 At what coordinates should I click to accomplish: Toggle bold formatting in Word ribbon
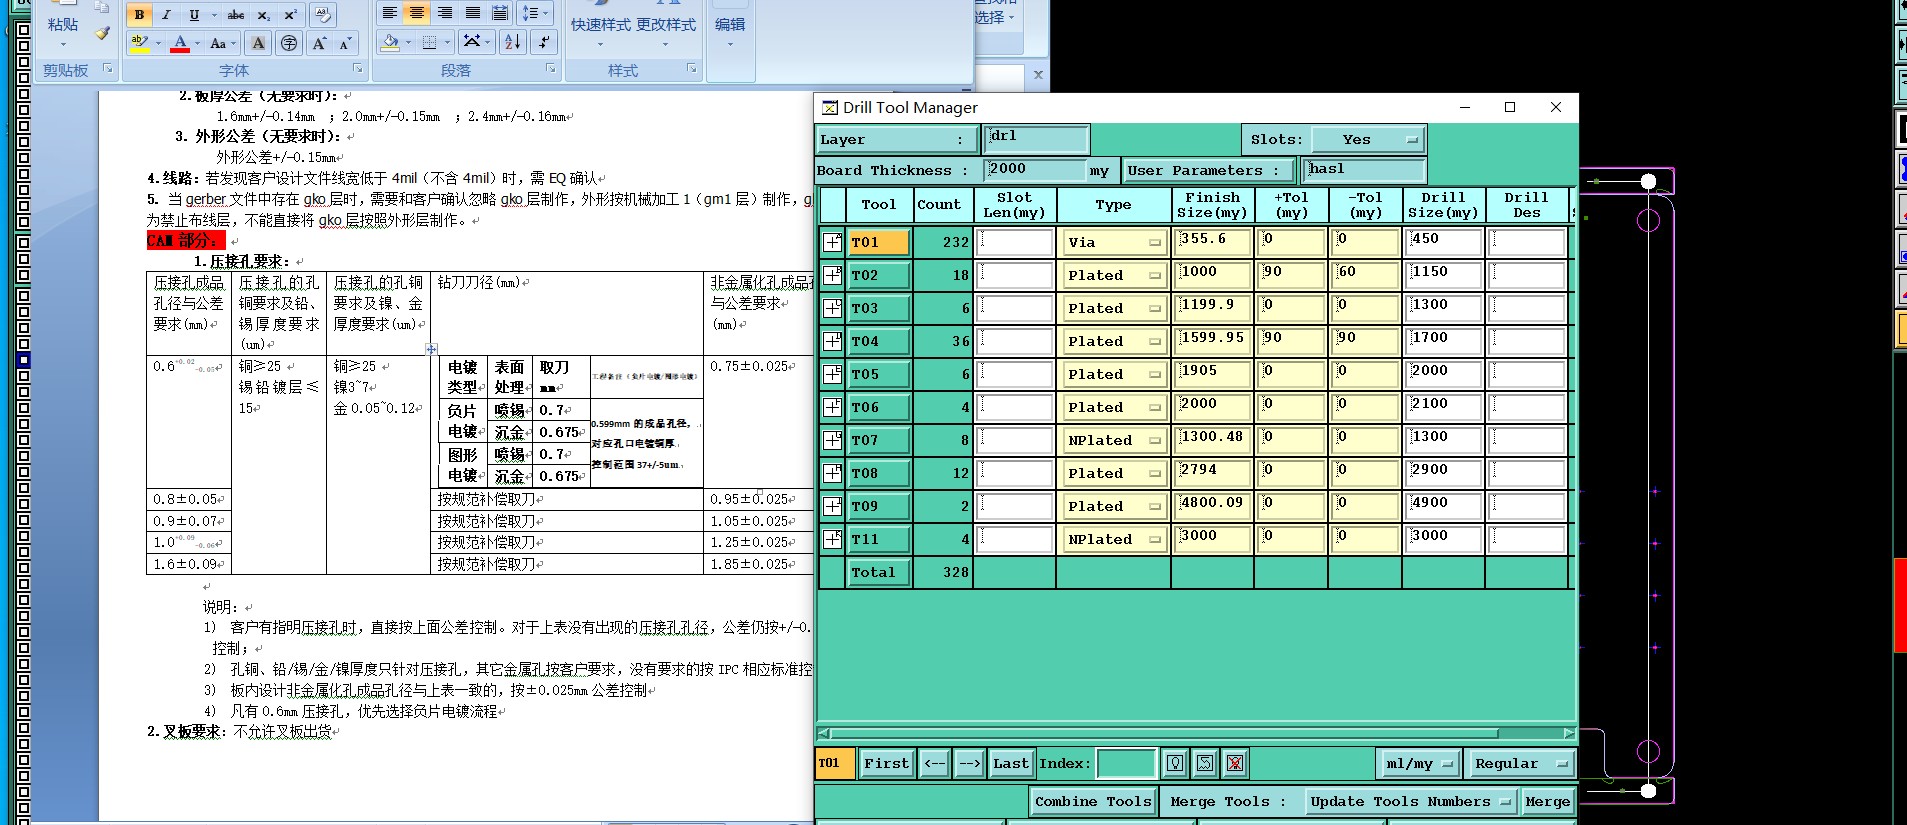[x=139, y=14]
